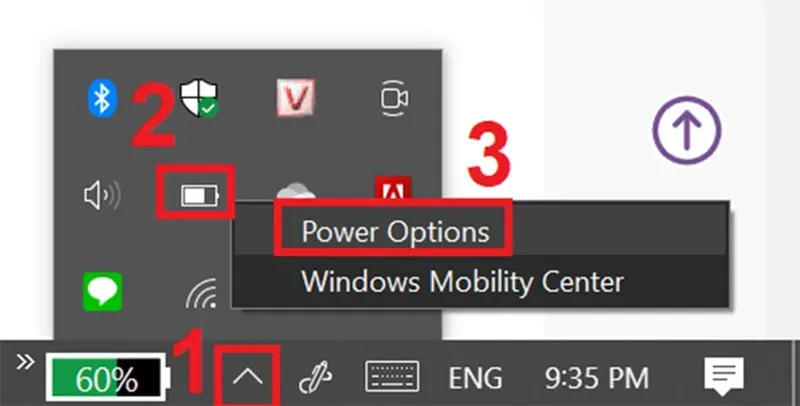Expand taskbar toolbar double chevron
The height and width of the screenshot is (406, 800).
point(25,362)
